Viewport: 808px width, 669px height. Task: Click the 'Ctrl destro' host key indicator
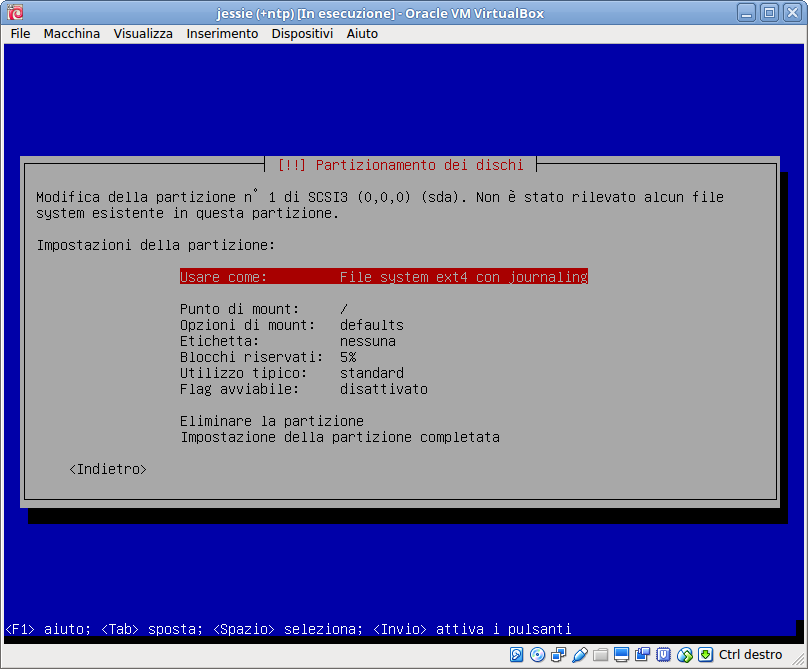(x=750, y=655)
